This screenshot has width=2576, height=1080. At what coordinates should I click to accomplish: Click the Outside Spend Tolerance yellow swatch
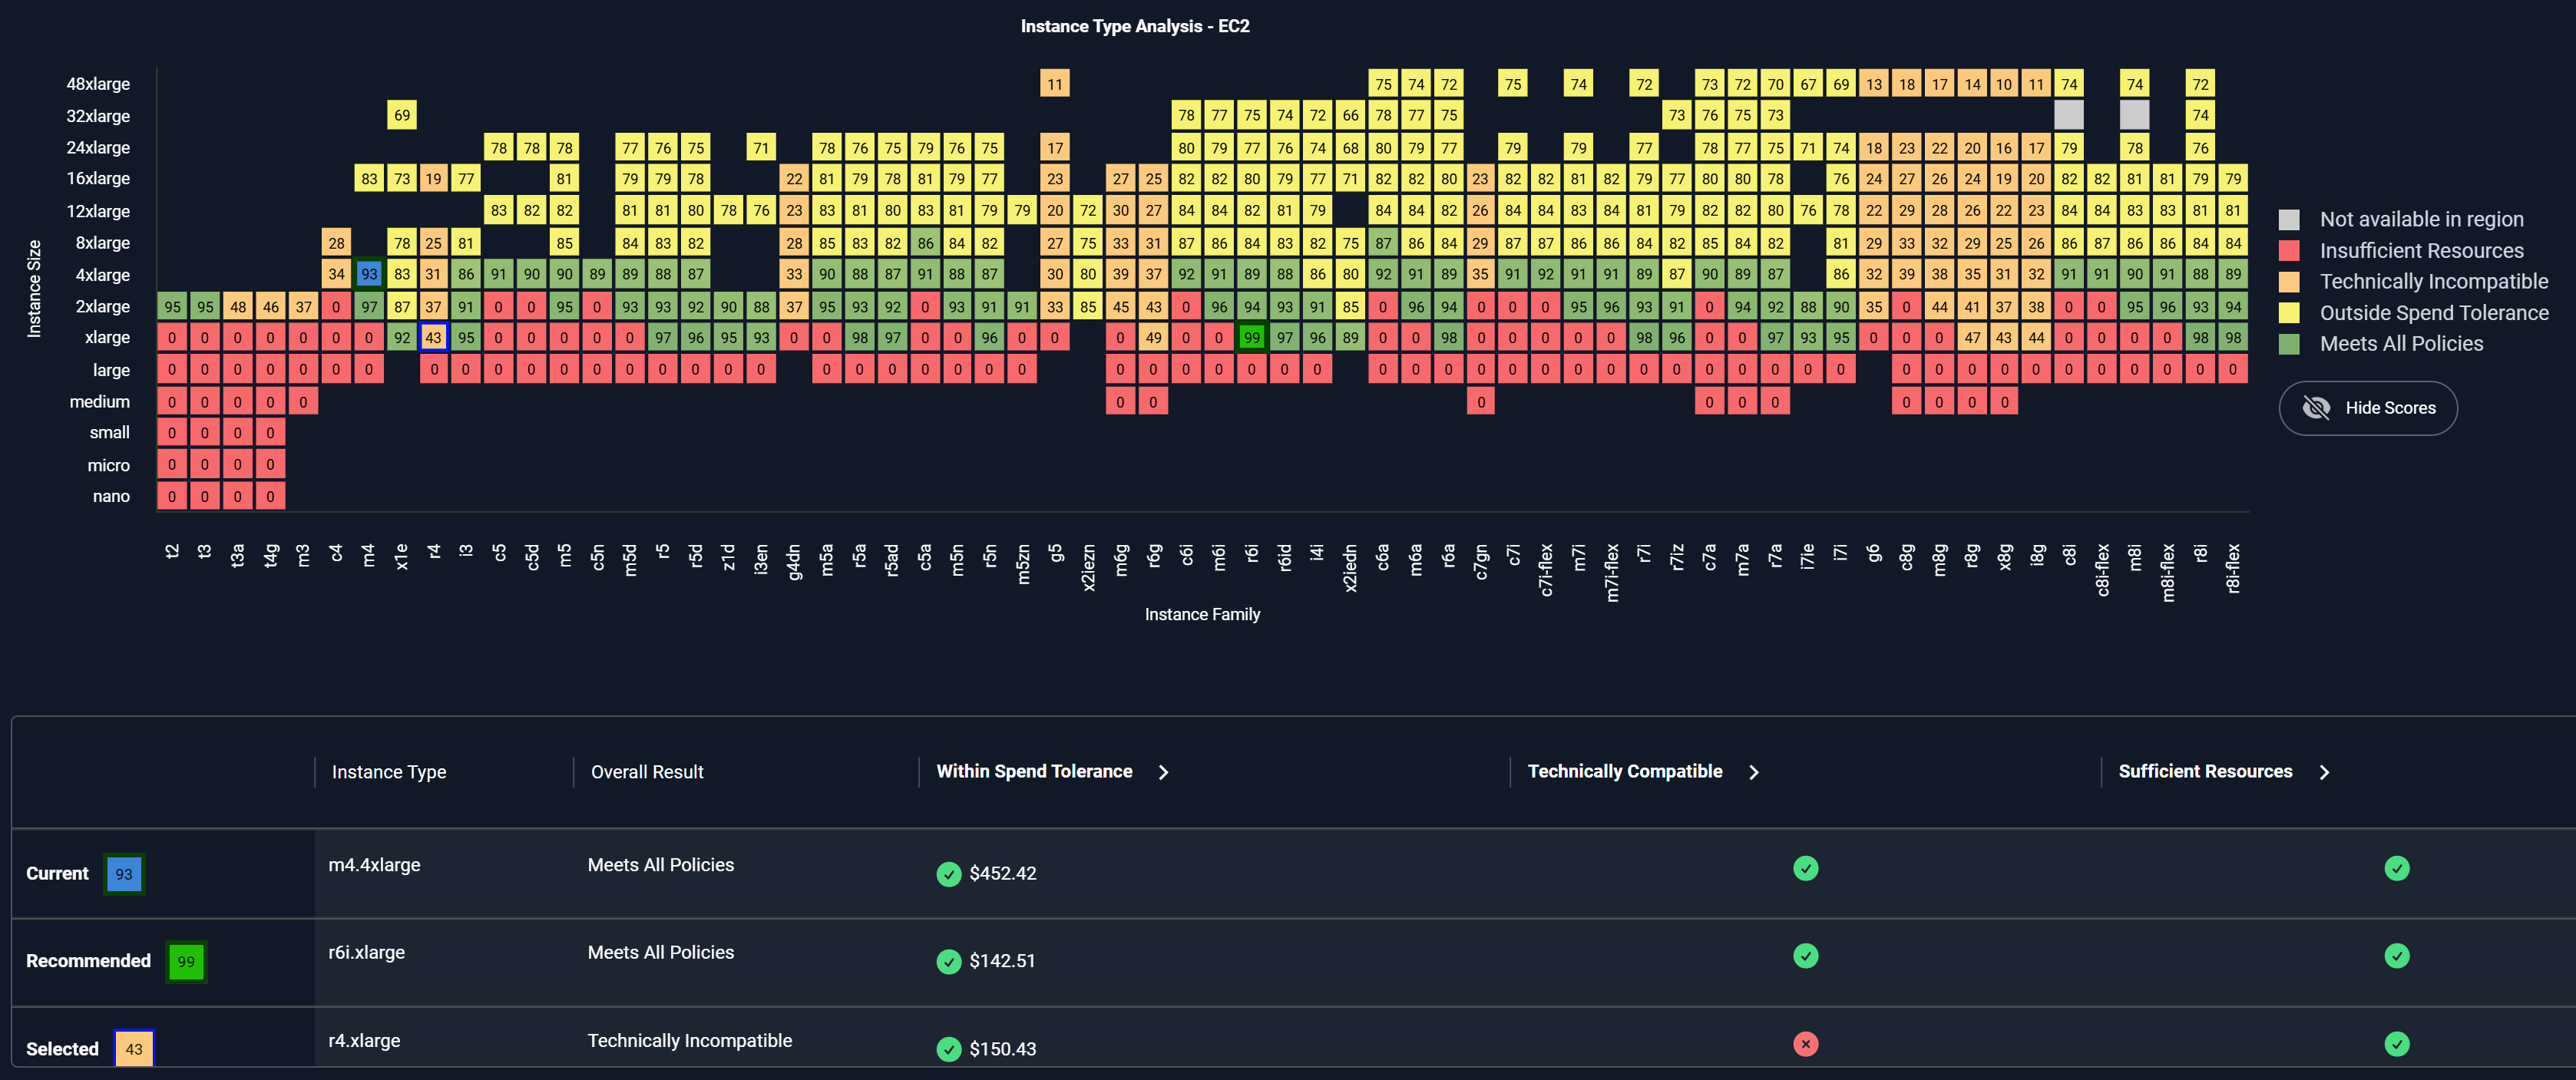point(2288,313)
